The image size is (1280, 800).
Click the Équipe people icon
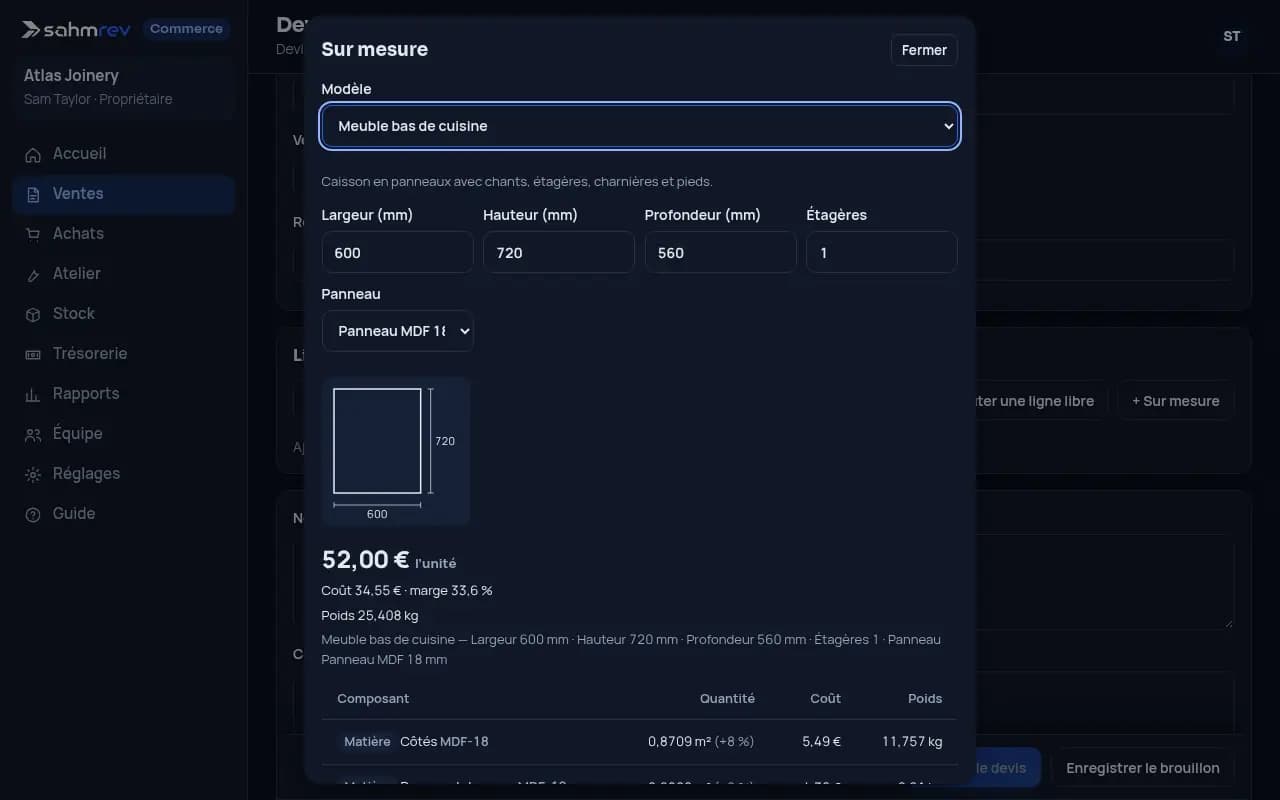click(33, 434)
